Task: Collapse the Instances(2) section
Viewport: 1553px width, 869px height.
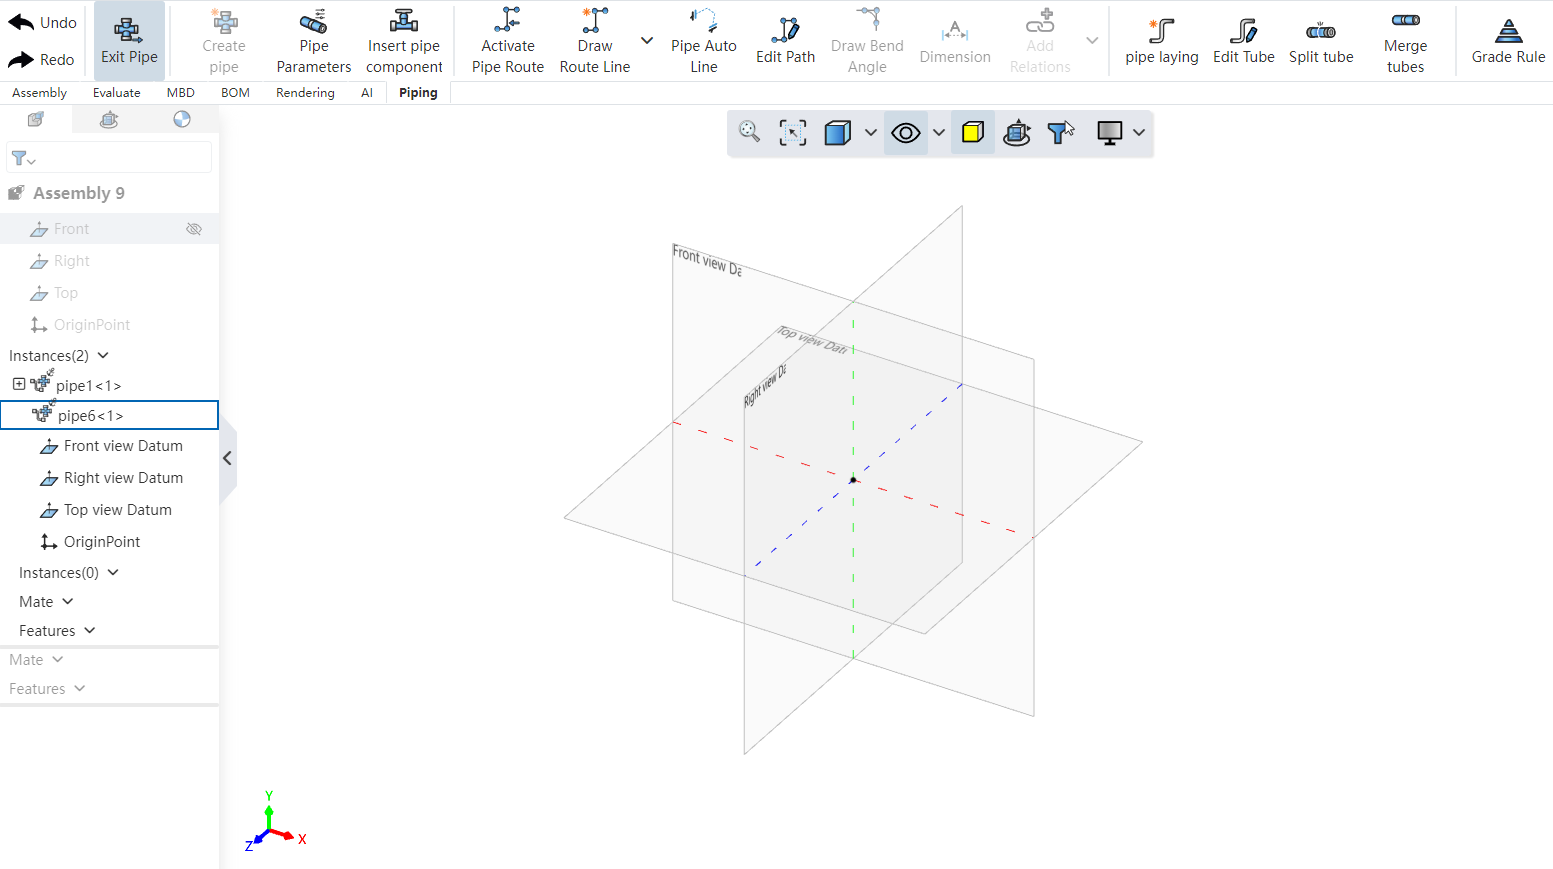Action: click(103, 356)
